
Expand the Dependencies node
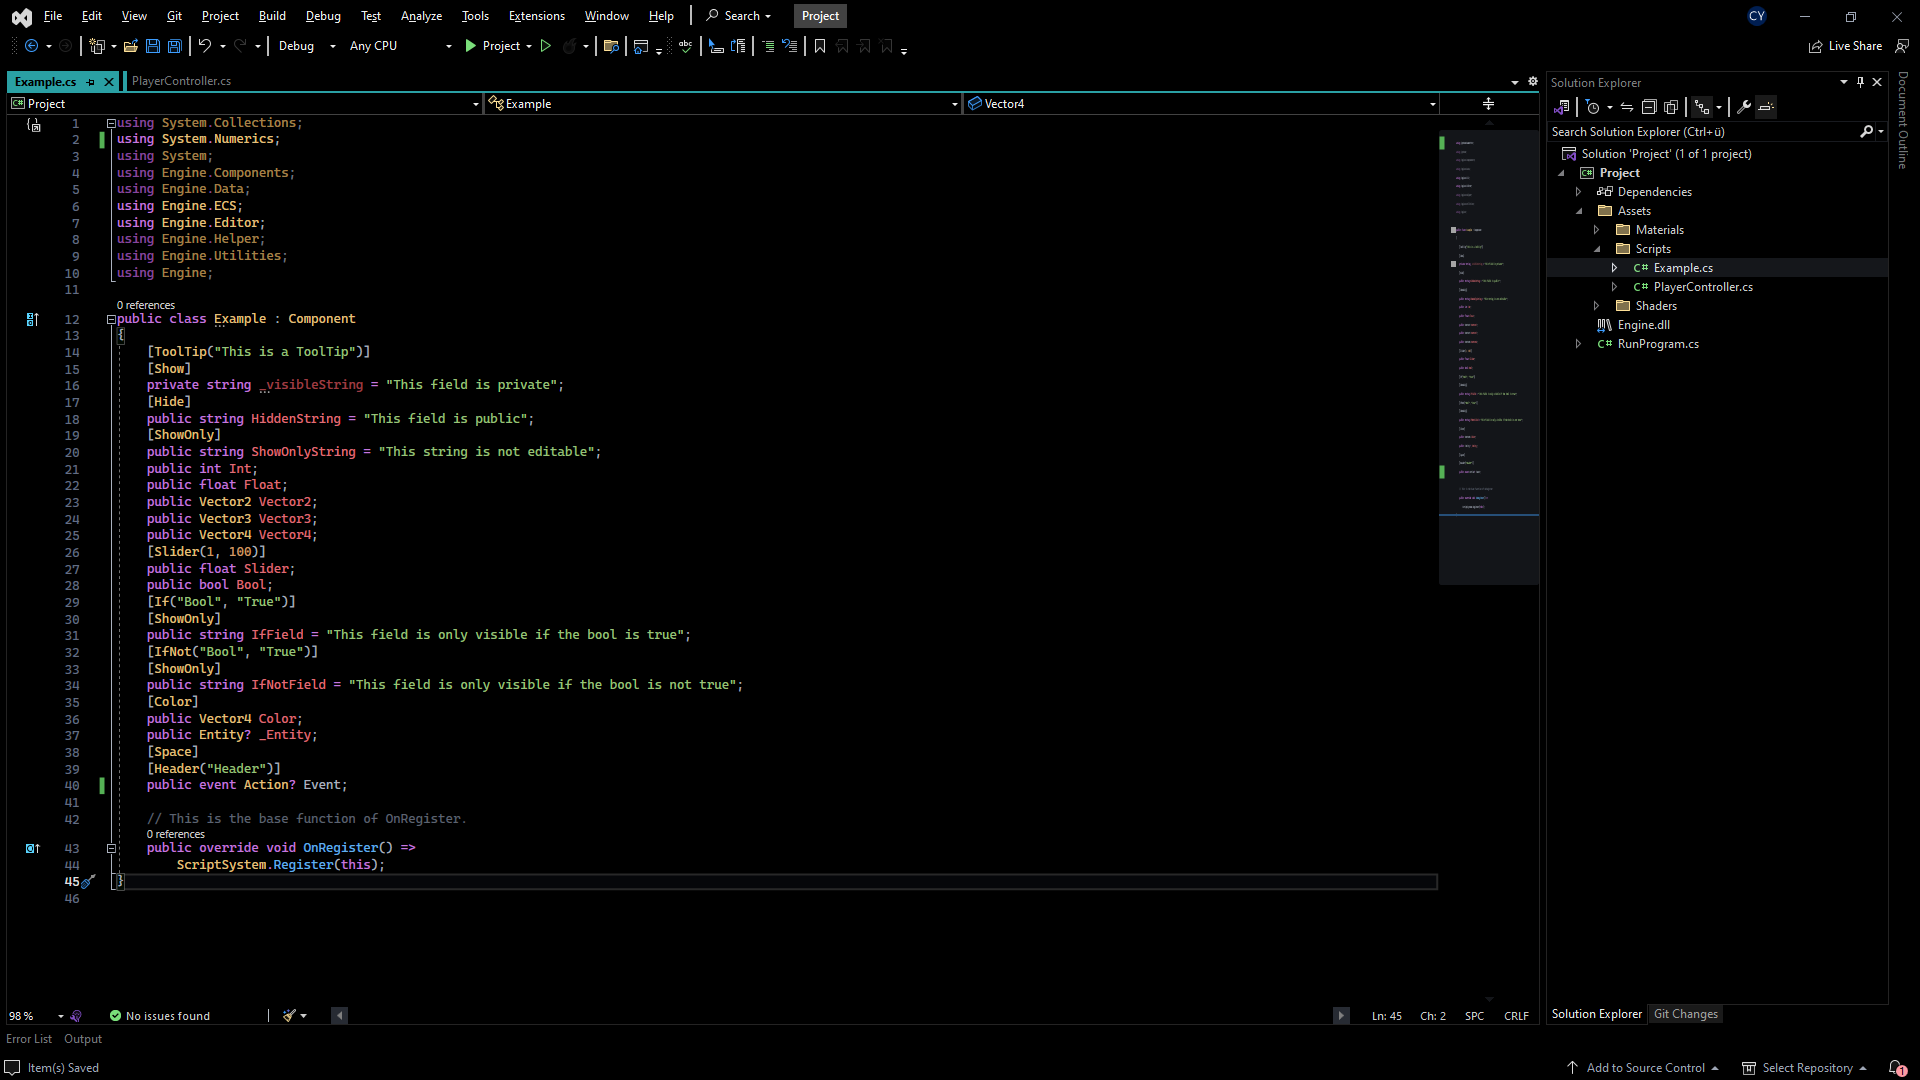point(1579,192)
